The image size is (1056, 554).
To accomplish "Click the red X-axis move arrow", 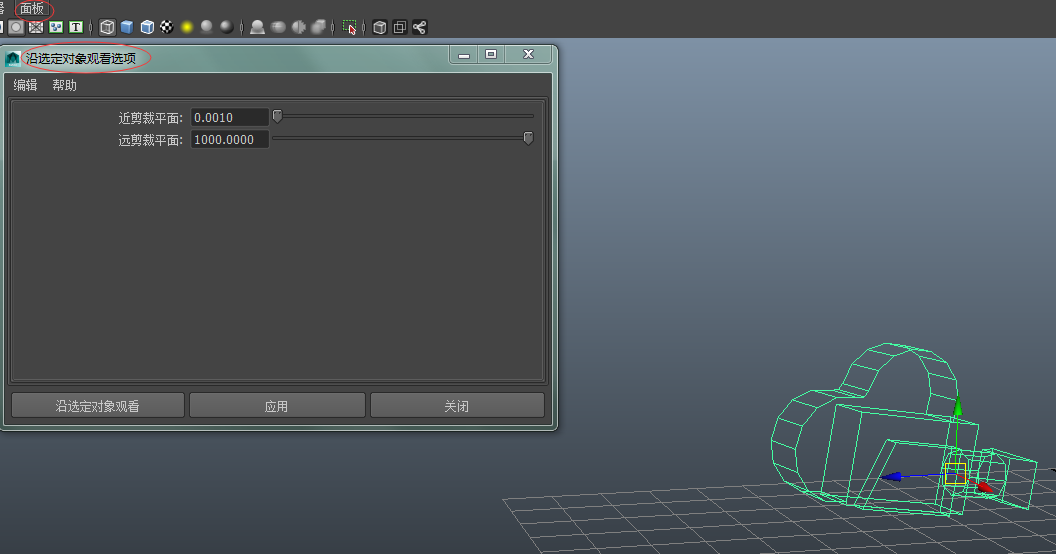I will coord(985,485).
